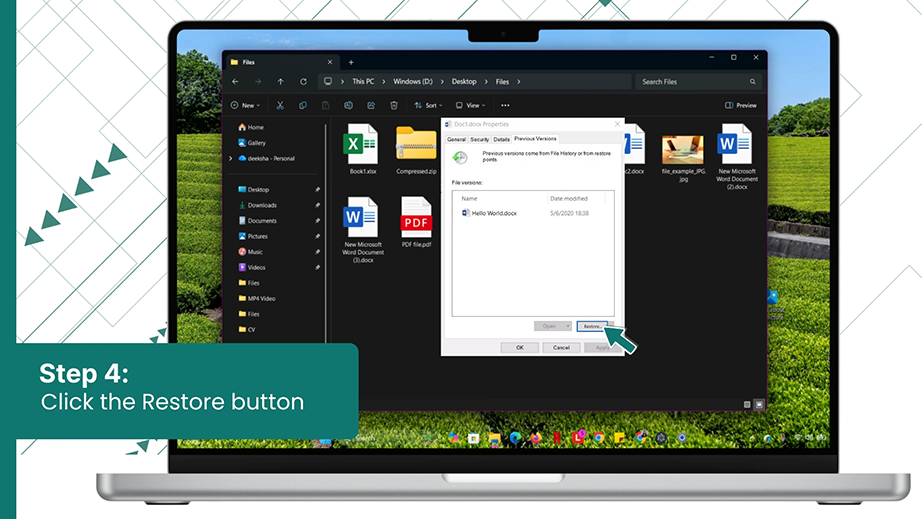Click Desktop in the address breadcrumb
This screenshot has width=922, height=519.
coord(464,82)
